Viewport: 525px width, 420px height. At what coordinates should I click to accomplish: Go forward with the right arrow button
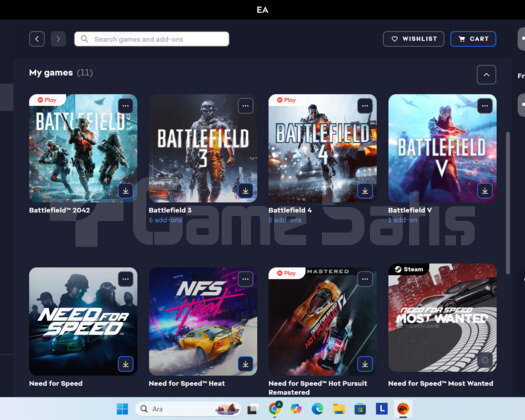point(58,39)
